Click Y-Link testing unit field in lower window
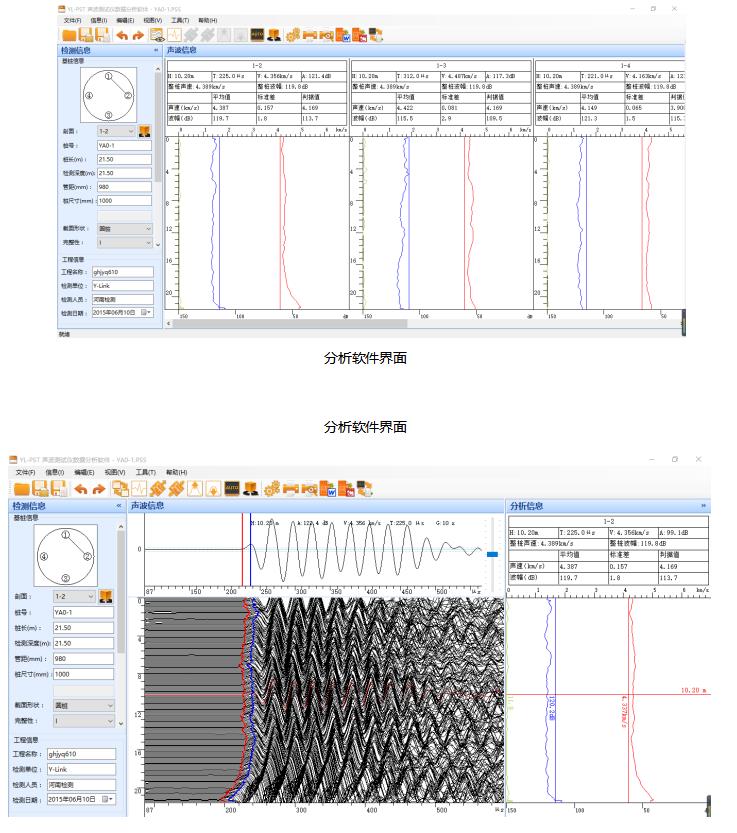This screenshot has height=833, width=737. click(81, 769)
